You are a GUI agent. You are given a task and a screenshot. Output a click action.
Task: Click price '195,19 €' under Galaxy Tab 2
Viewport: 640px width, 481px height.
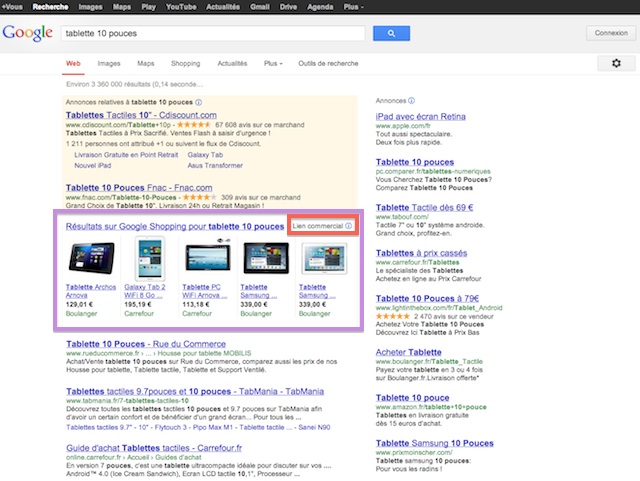(x=138, y=305)
